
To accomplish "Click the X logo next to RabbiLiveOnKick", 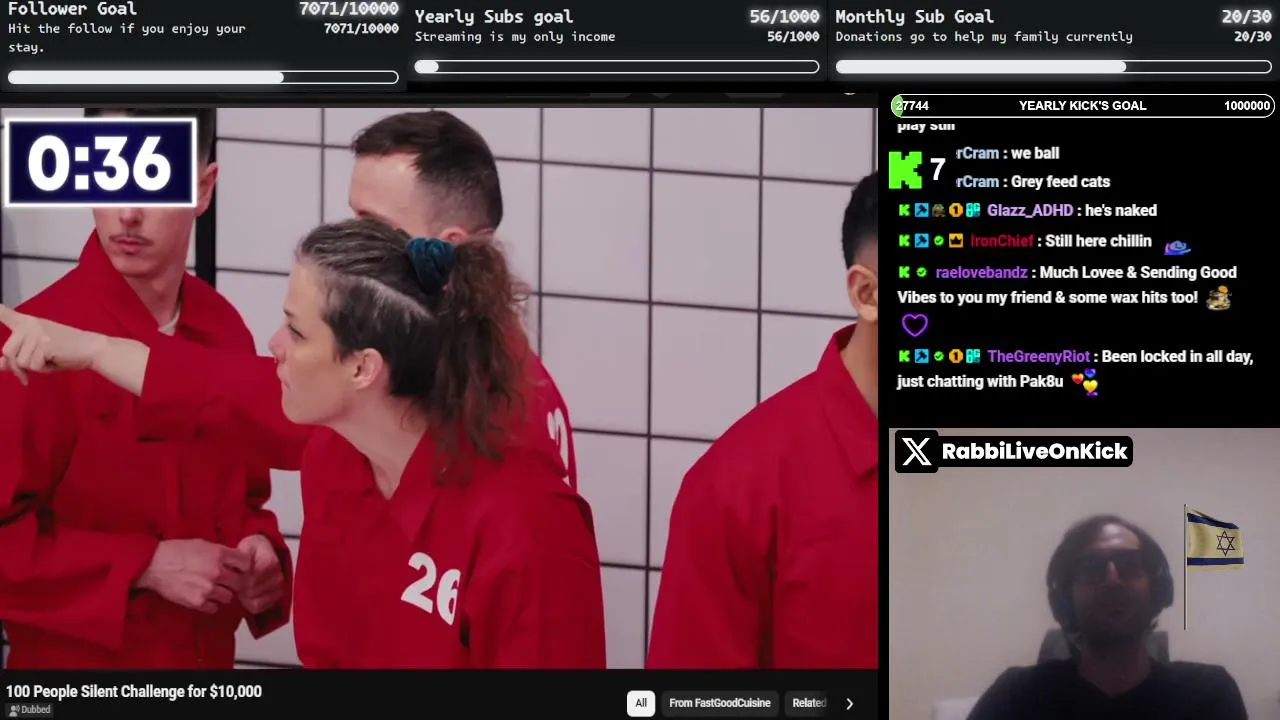I will pyautogui.click(x=916, y=452).
